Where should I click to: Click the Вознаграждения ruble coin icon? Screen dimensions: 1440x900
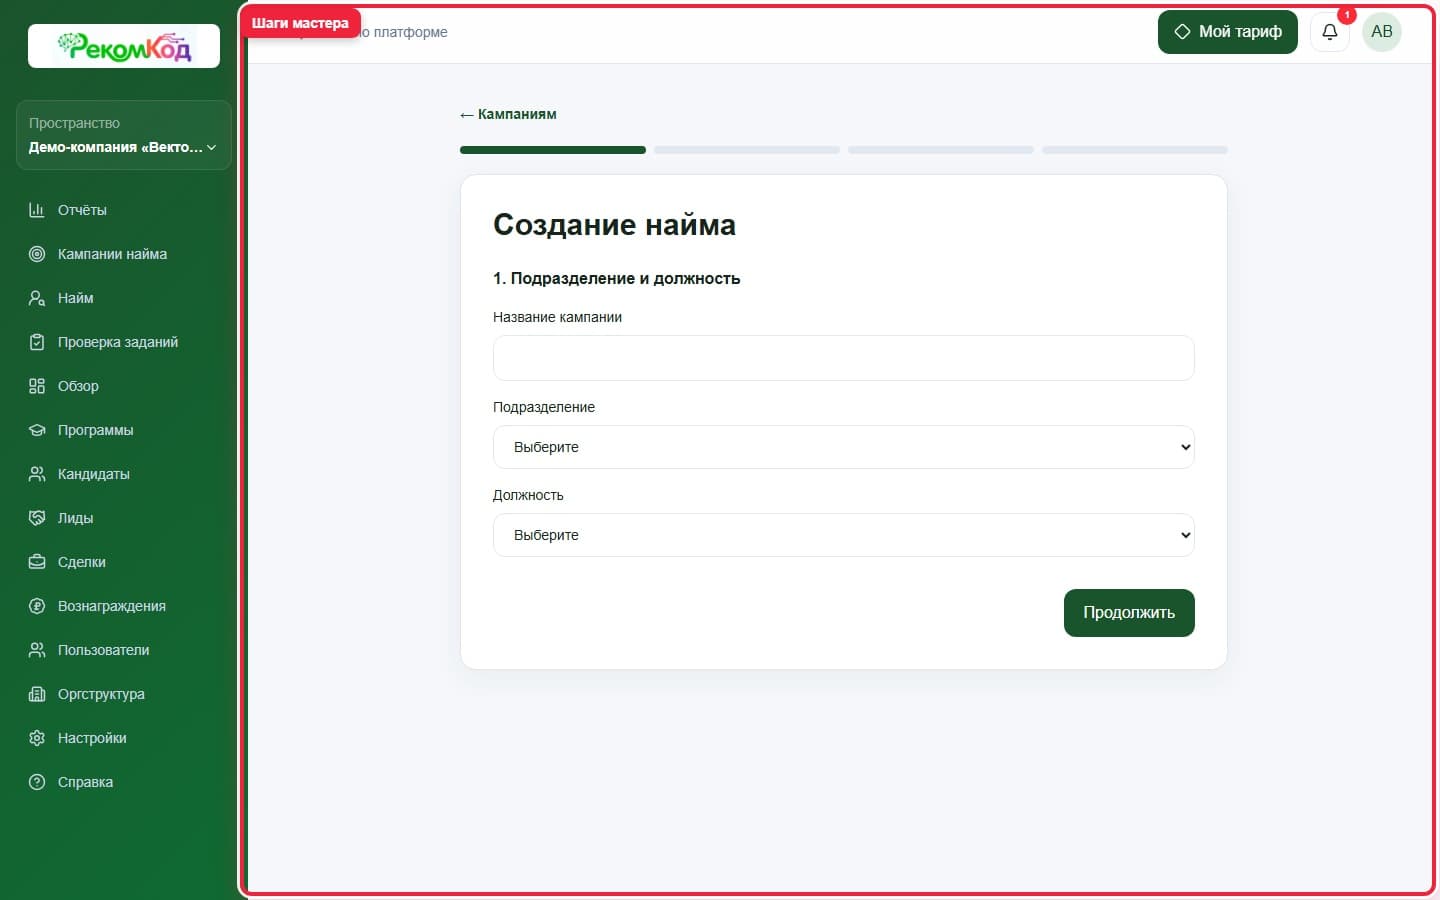(37, 606)
